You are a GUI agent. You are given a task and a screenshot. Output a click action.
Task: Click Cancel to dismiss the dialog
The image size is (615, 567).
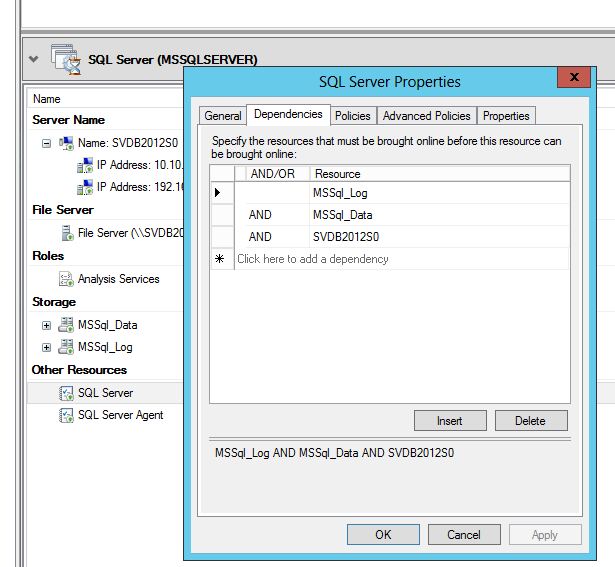(x=464, y=535)
